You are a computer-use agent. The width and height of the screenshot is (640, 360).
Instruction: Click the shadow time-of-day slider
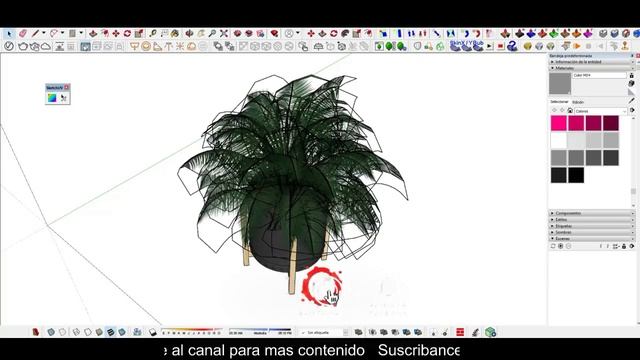[260, 332]
